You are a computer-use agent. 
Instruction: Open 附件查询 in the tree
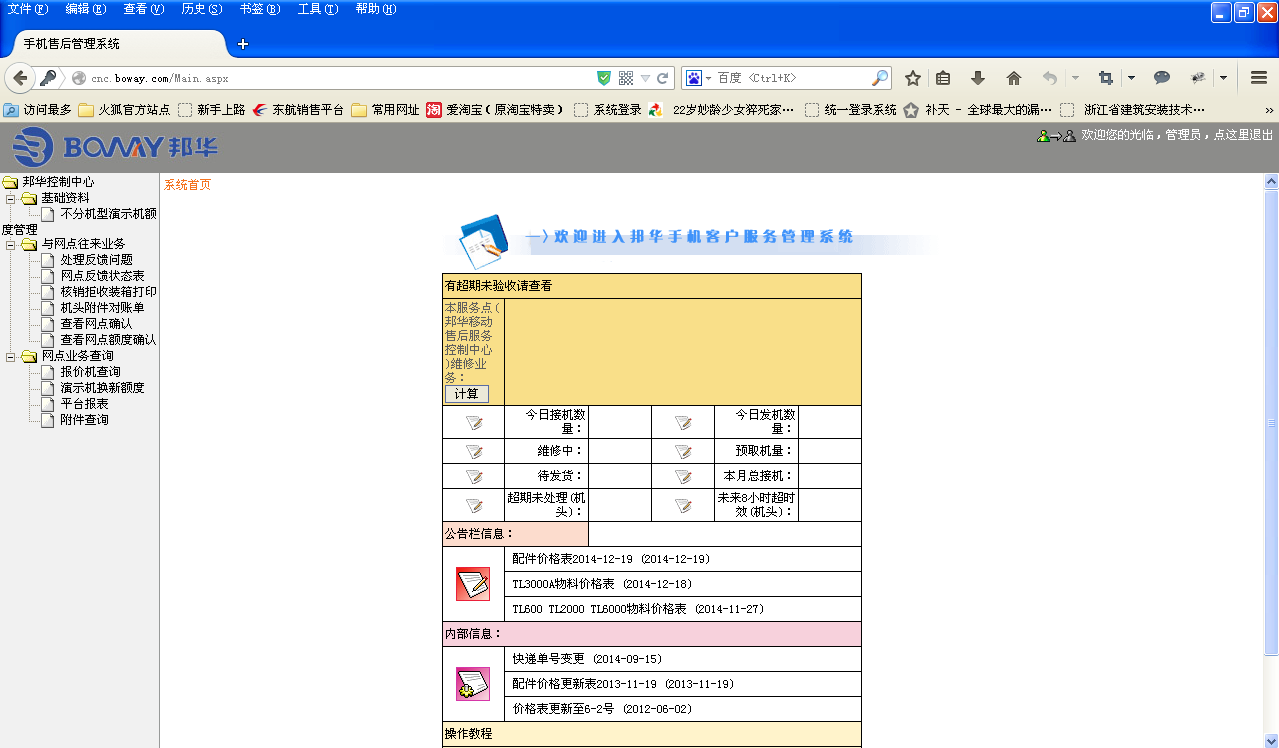coord(84,420)
